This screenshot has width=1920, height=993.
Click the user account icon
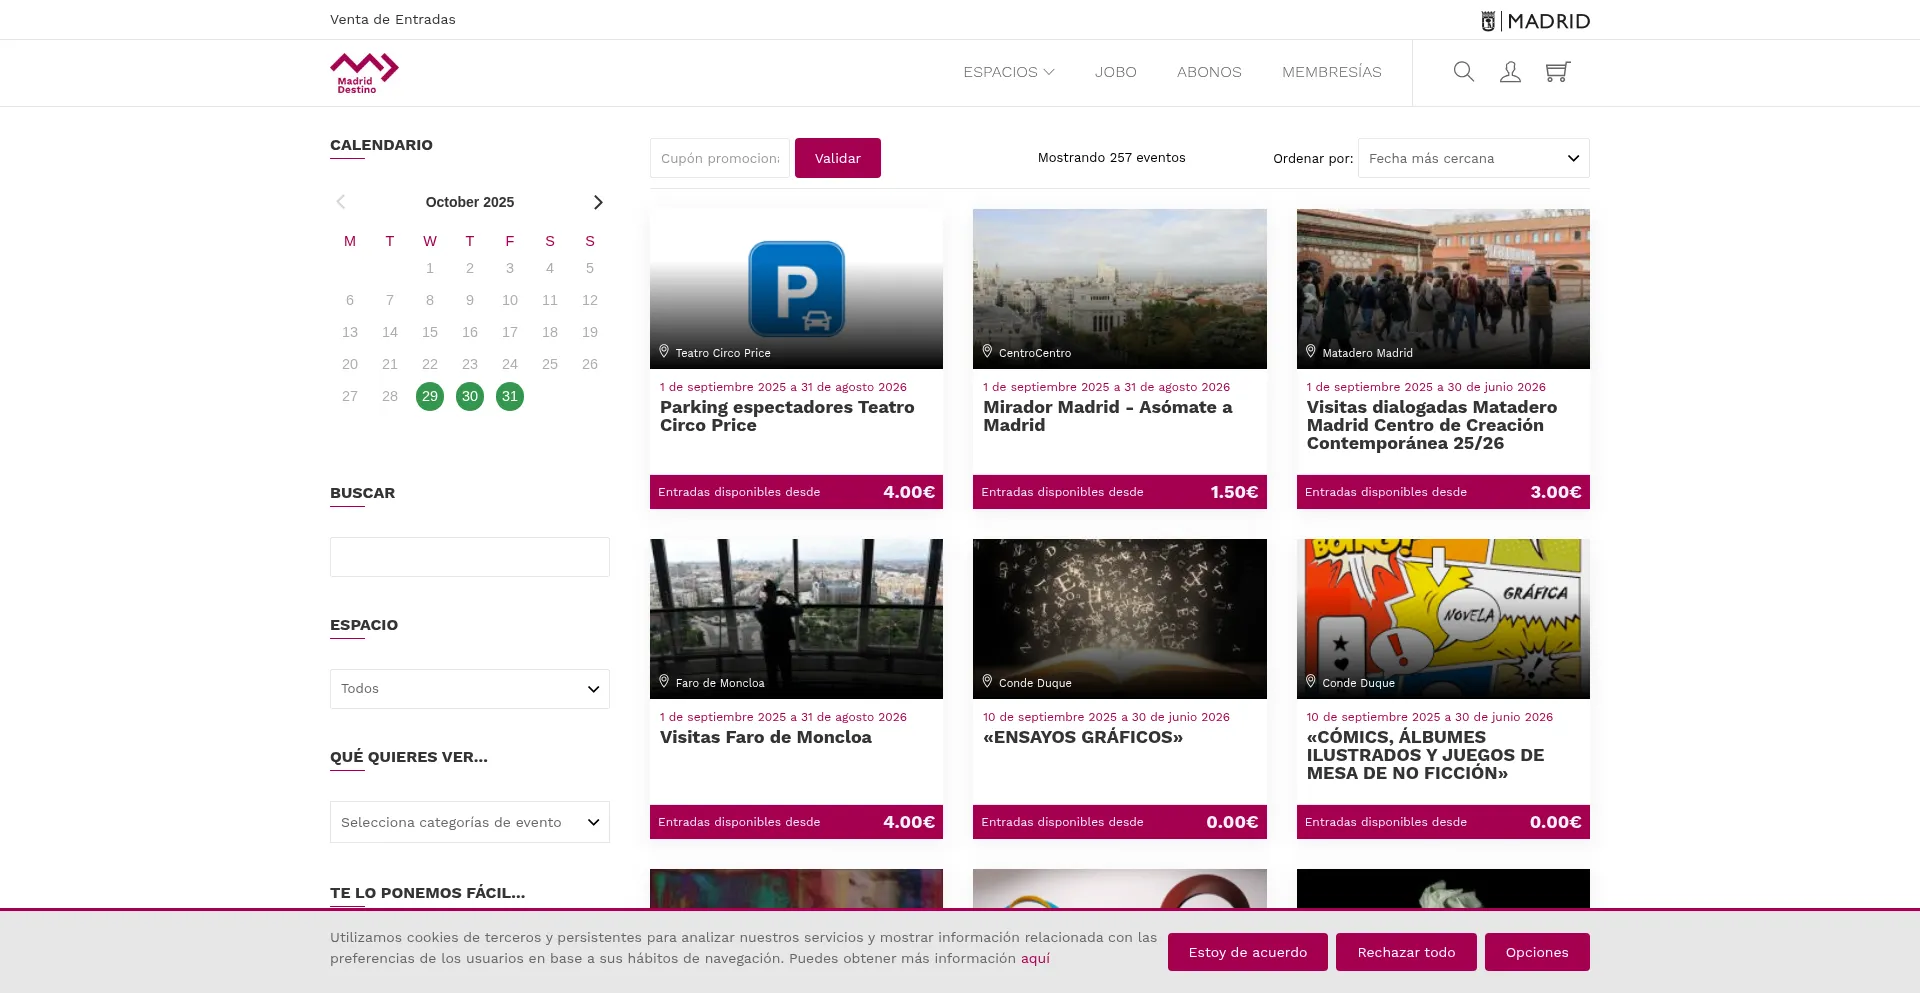tap(1510, 72)
